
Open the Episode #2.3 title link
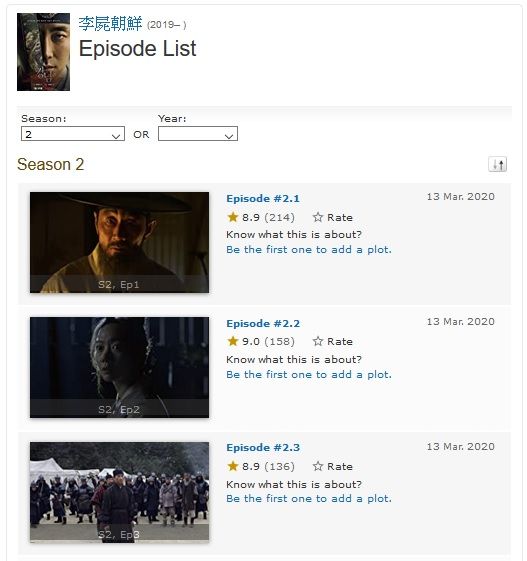[x=263, y=448]
